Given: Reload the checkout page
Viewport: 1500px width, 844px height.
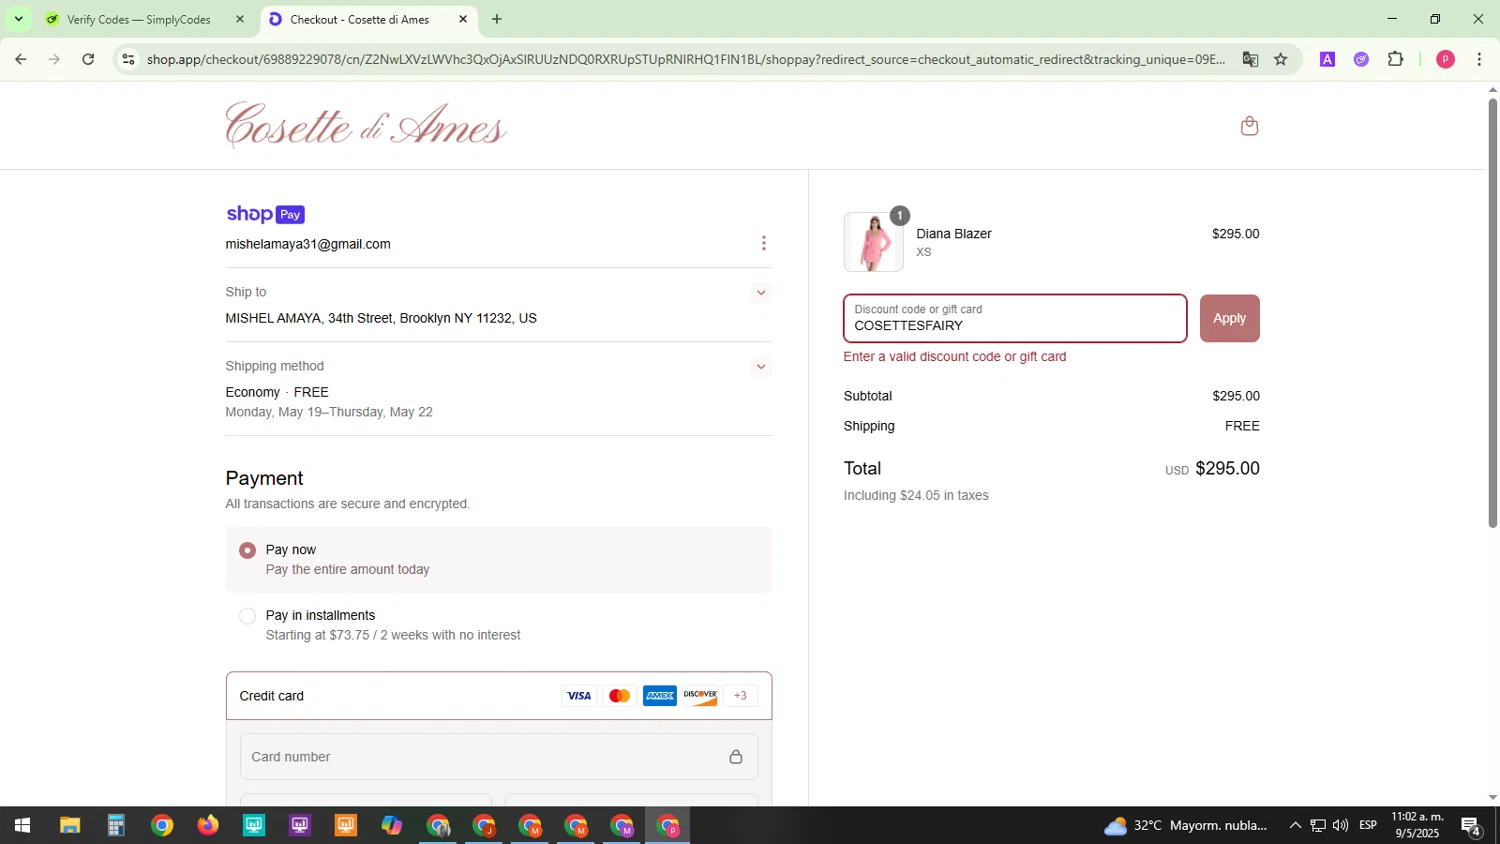Looking at the screenshot, I should [x=88, y=59].
